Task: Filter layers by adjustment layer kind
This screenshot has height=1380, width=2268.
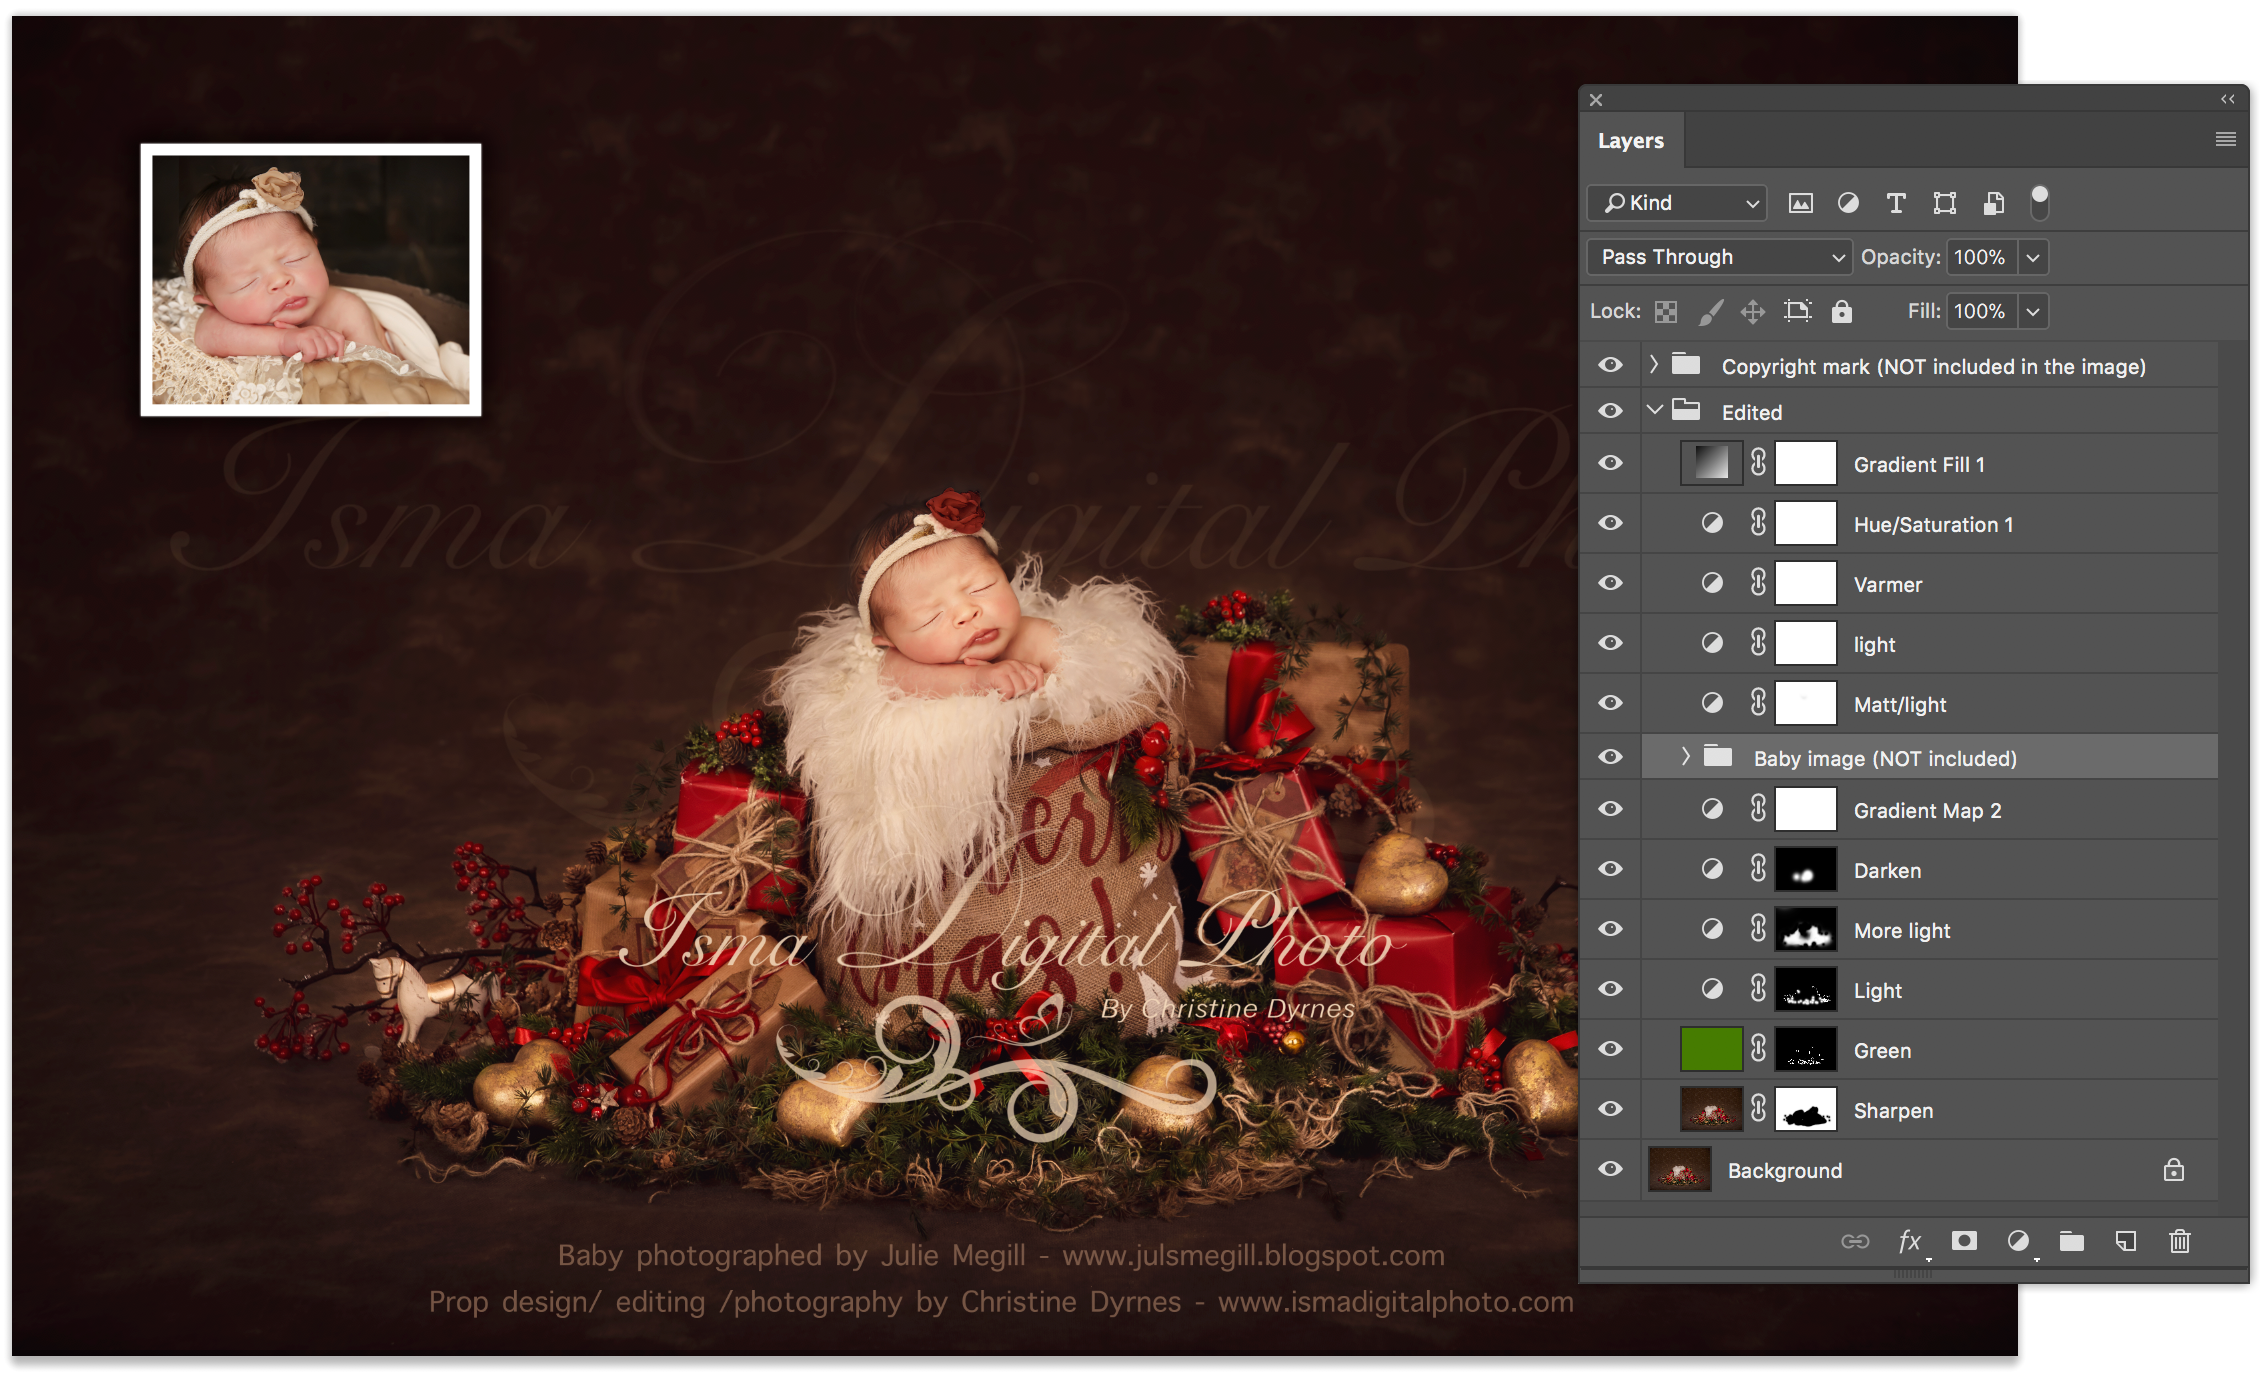Action: 1848,204
